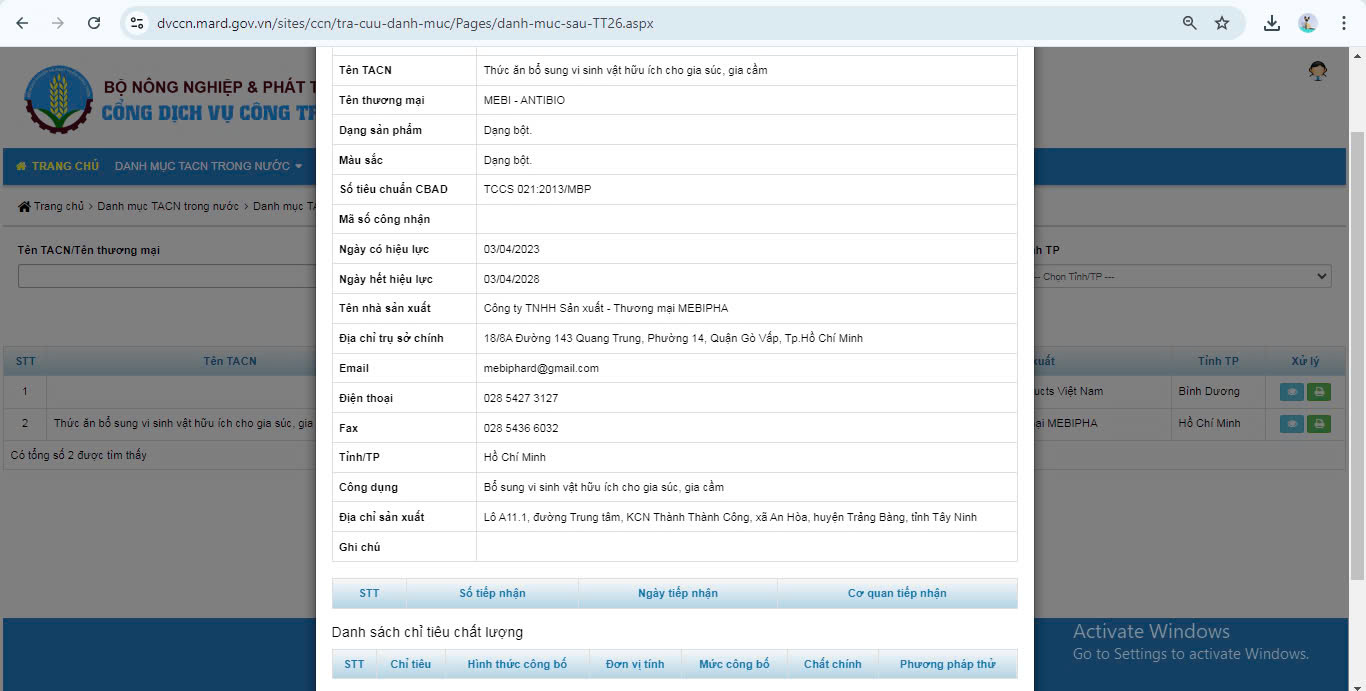Click Mức công bố column header
Screen dimensions: 1366x691
click(734, 664)
